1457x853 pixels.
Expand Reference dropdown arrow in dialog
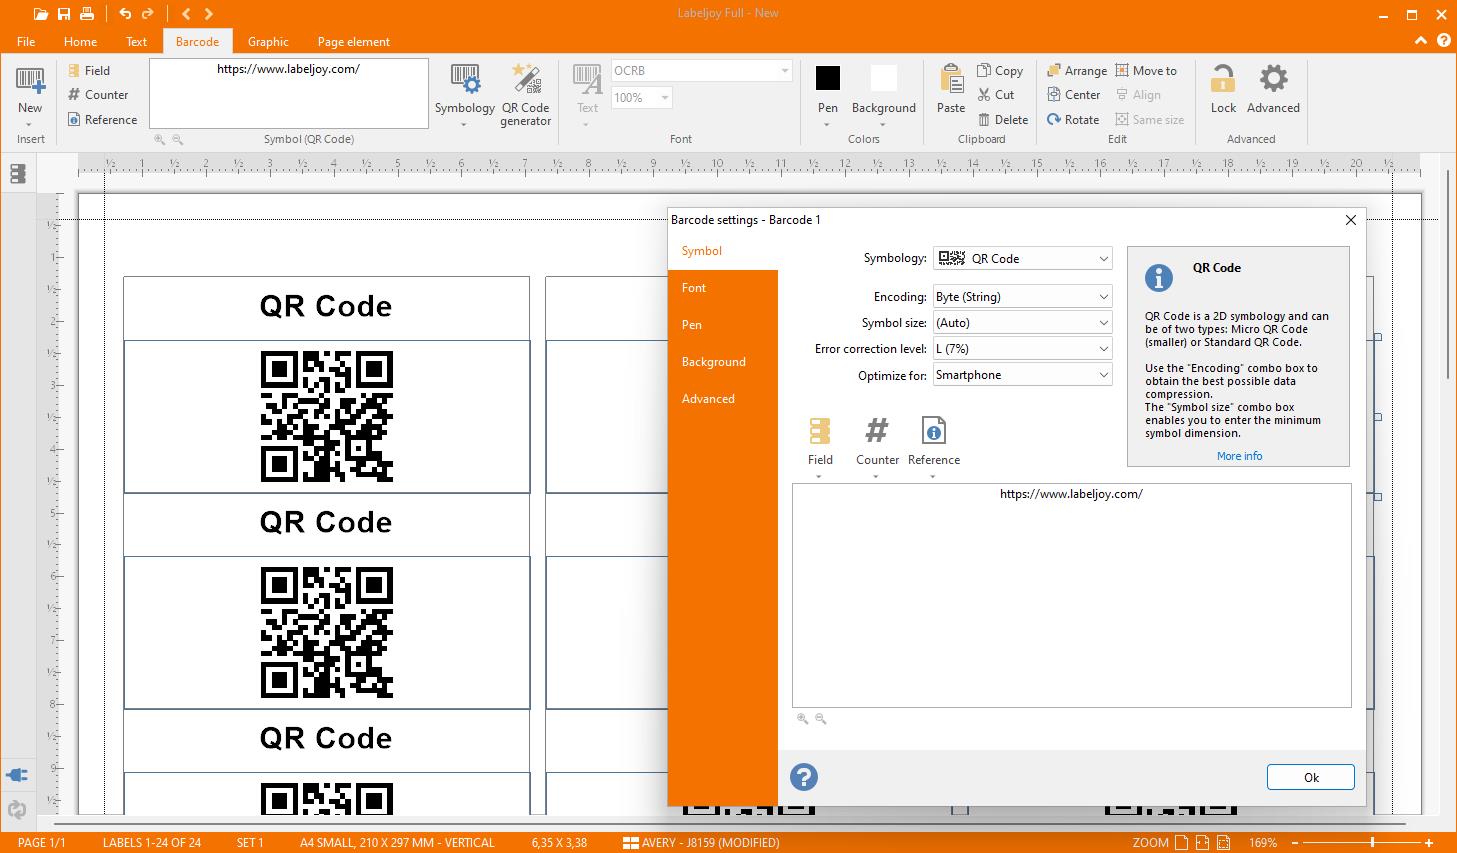[932, 476]
